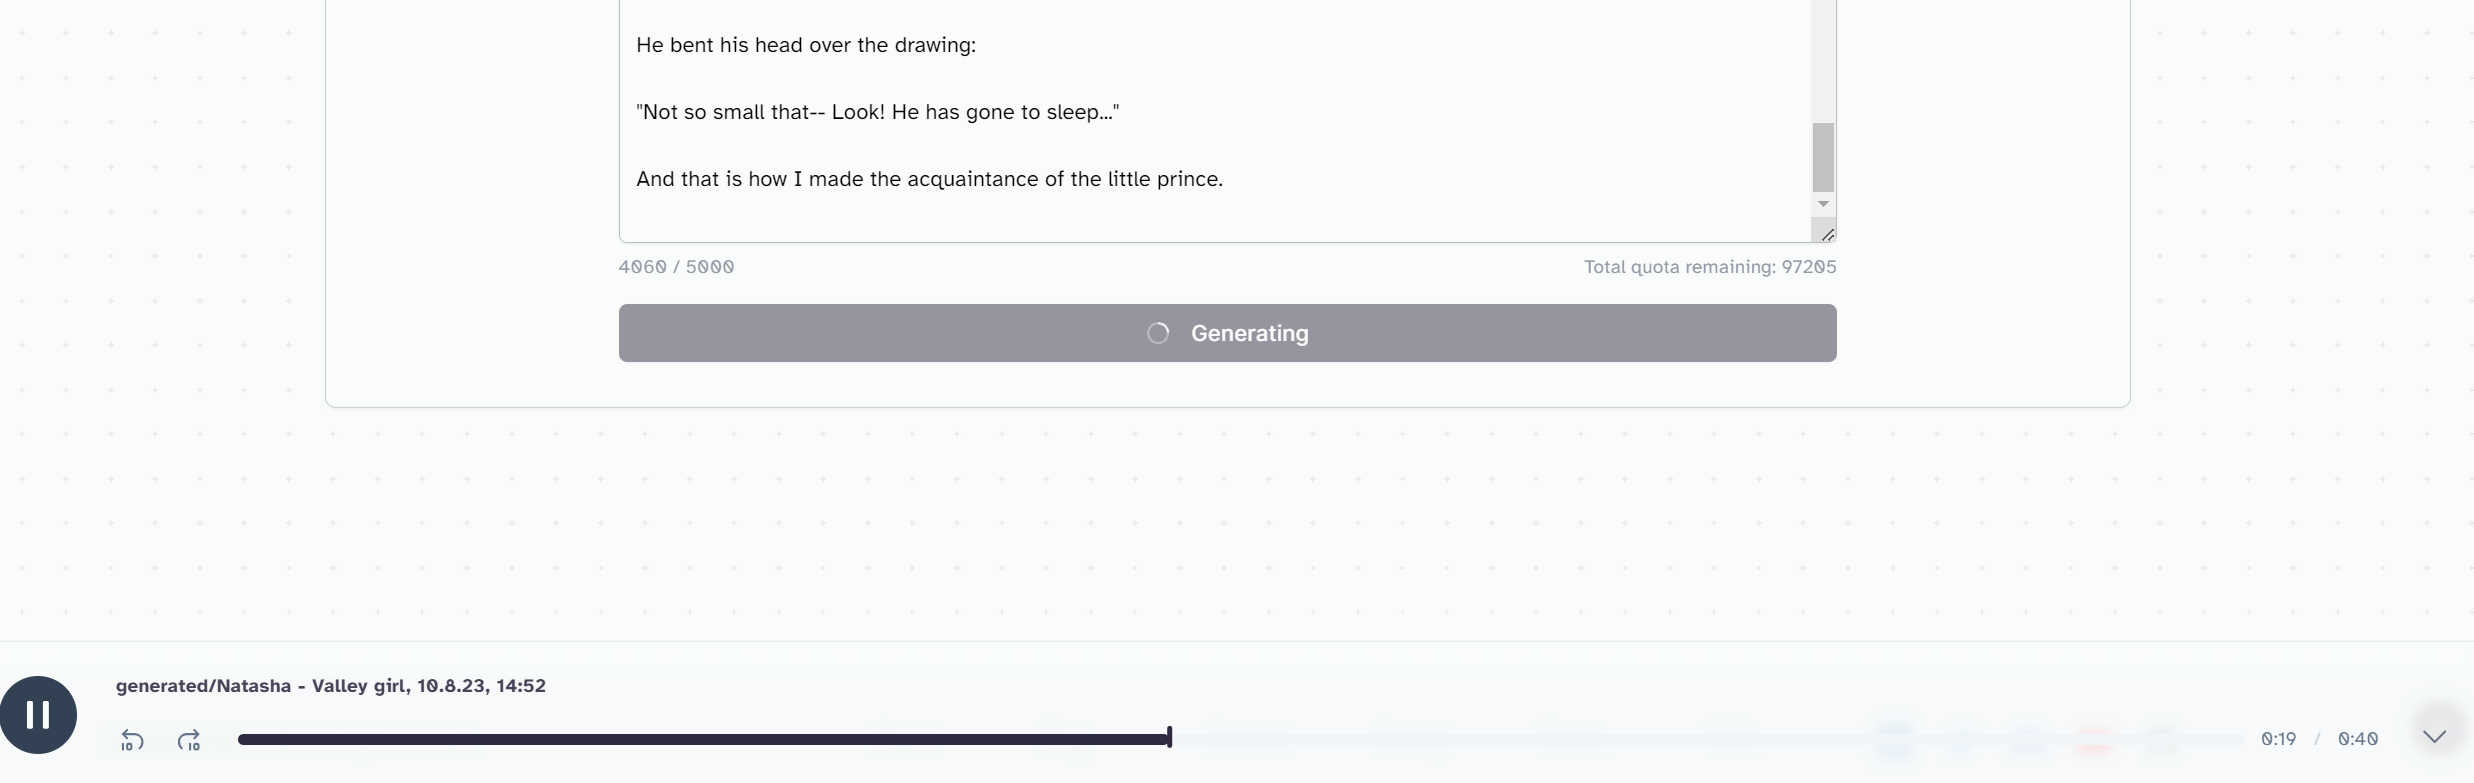Click the playhead handle on the progress bar
The image size is (2474, 783).
pos(1169,738)
